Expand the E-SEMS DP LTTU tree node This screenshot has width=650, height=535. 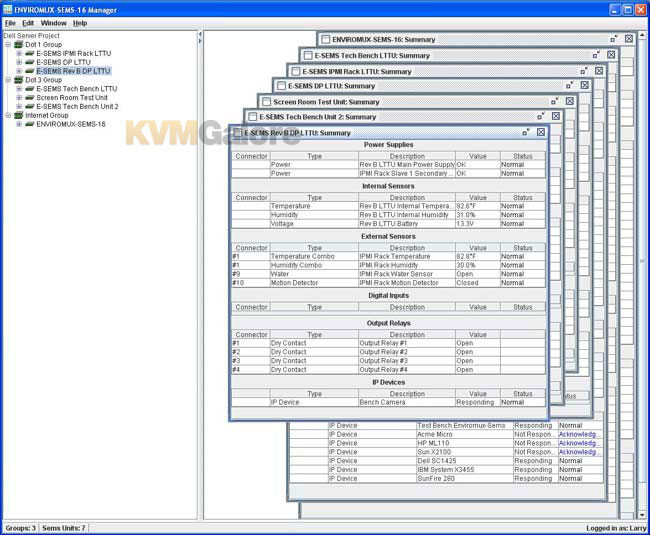19,62
